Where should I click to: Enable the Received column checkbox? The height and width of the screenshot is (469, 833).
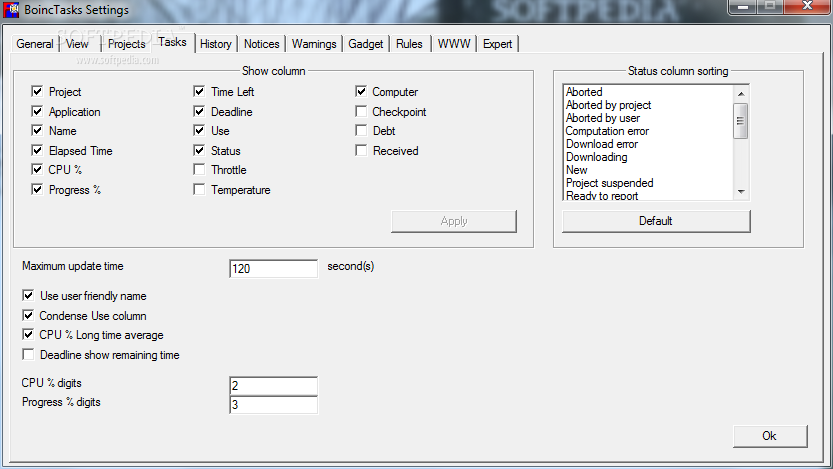click(361, 150)
